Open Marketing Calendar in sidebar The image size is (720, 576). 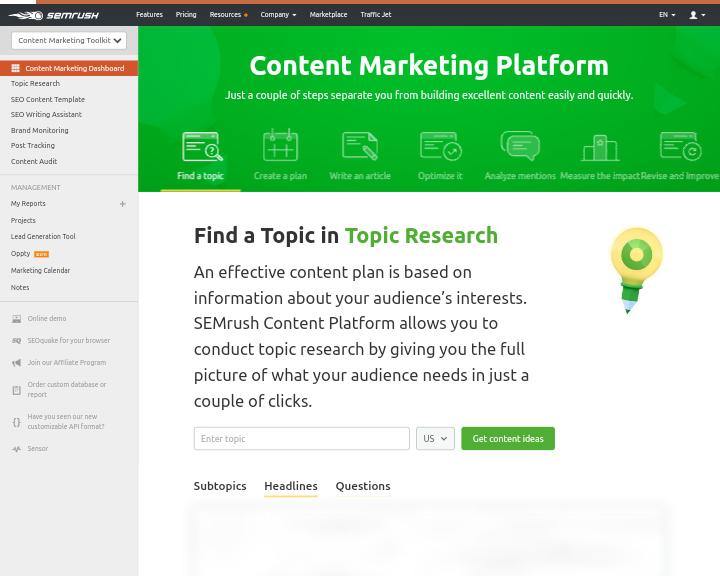point(40,271)
